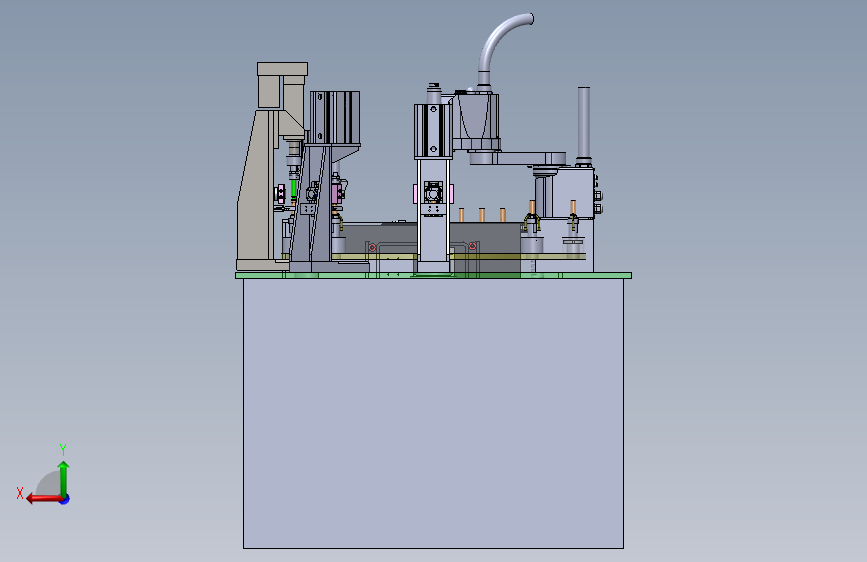Screen dimensions: 867x562
Task: Click the blue Z axis dot on triad
Action: pos(65,499)
